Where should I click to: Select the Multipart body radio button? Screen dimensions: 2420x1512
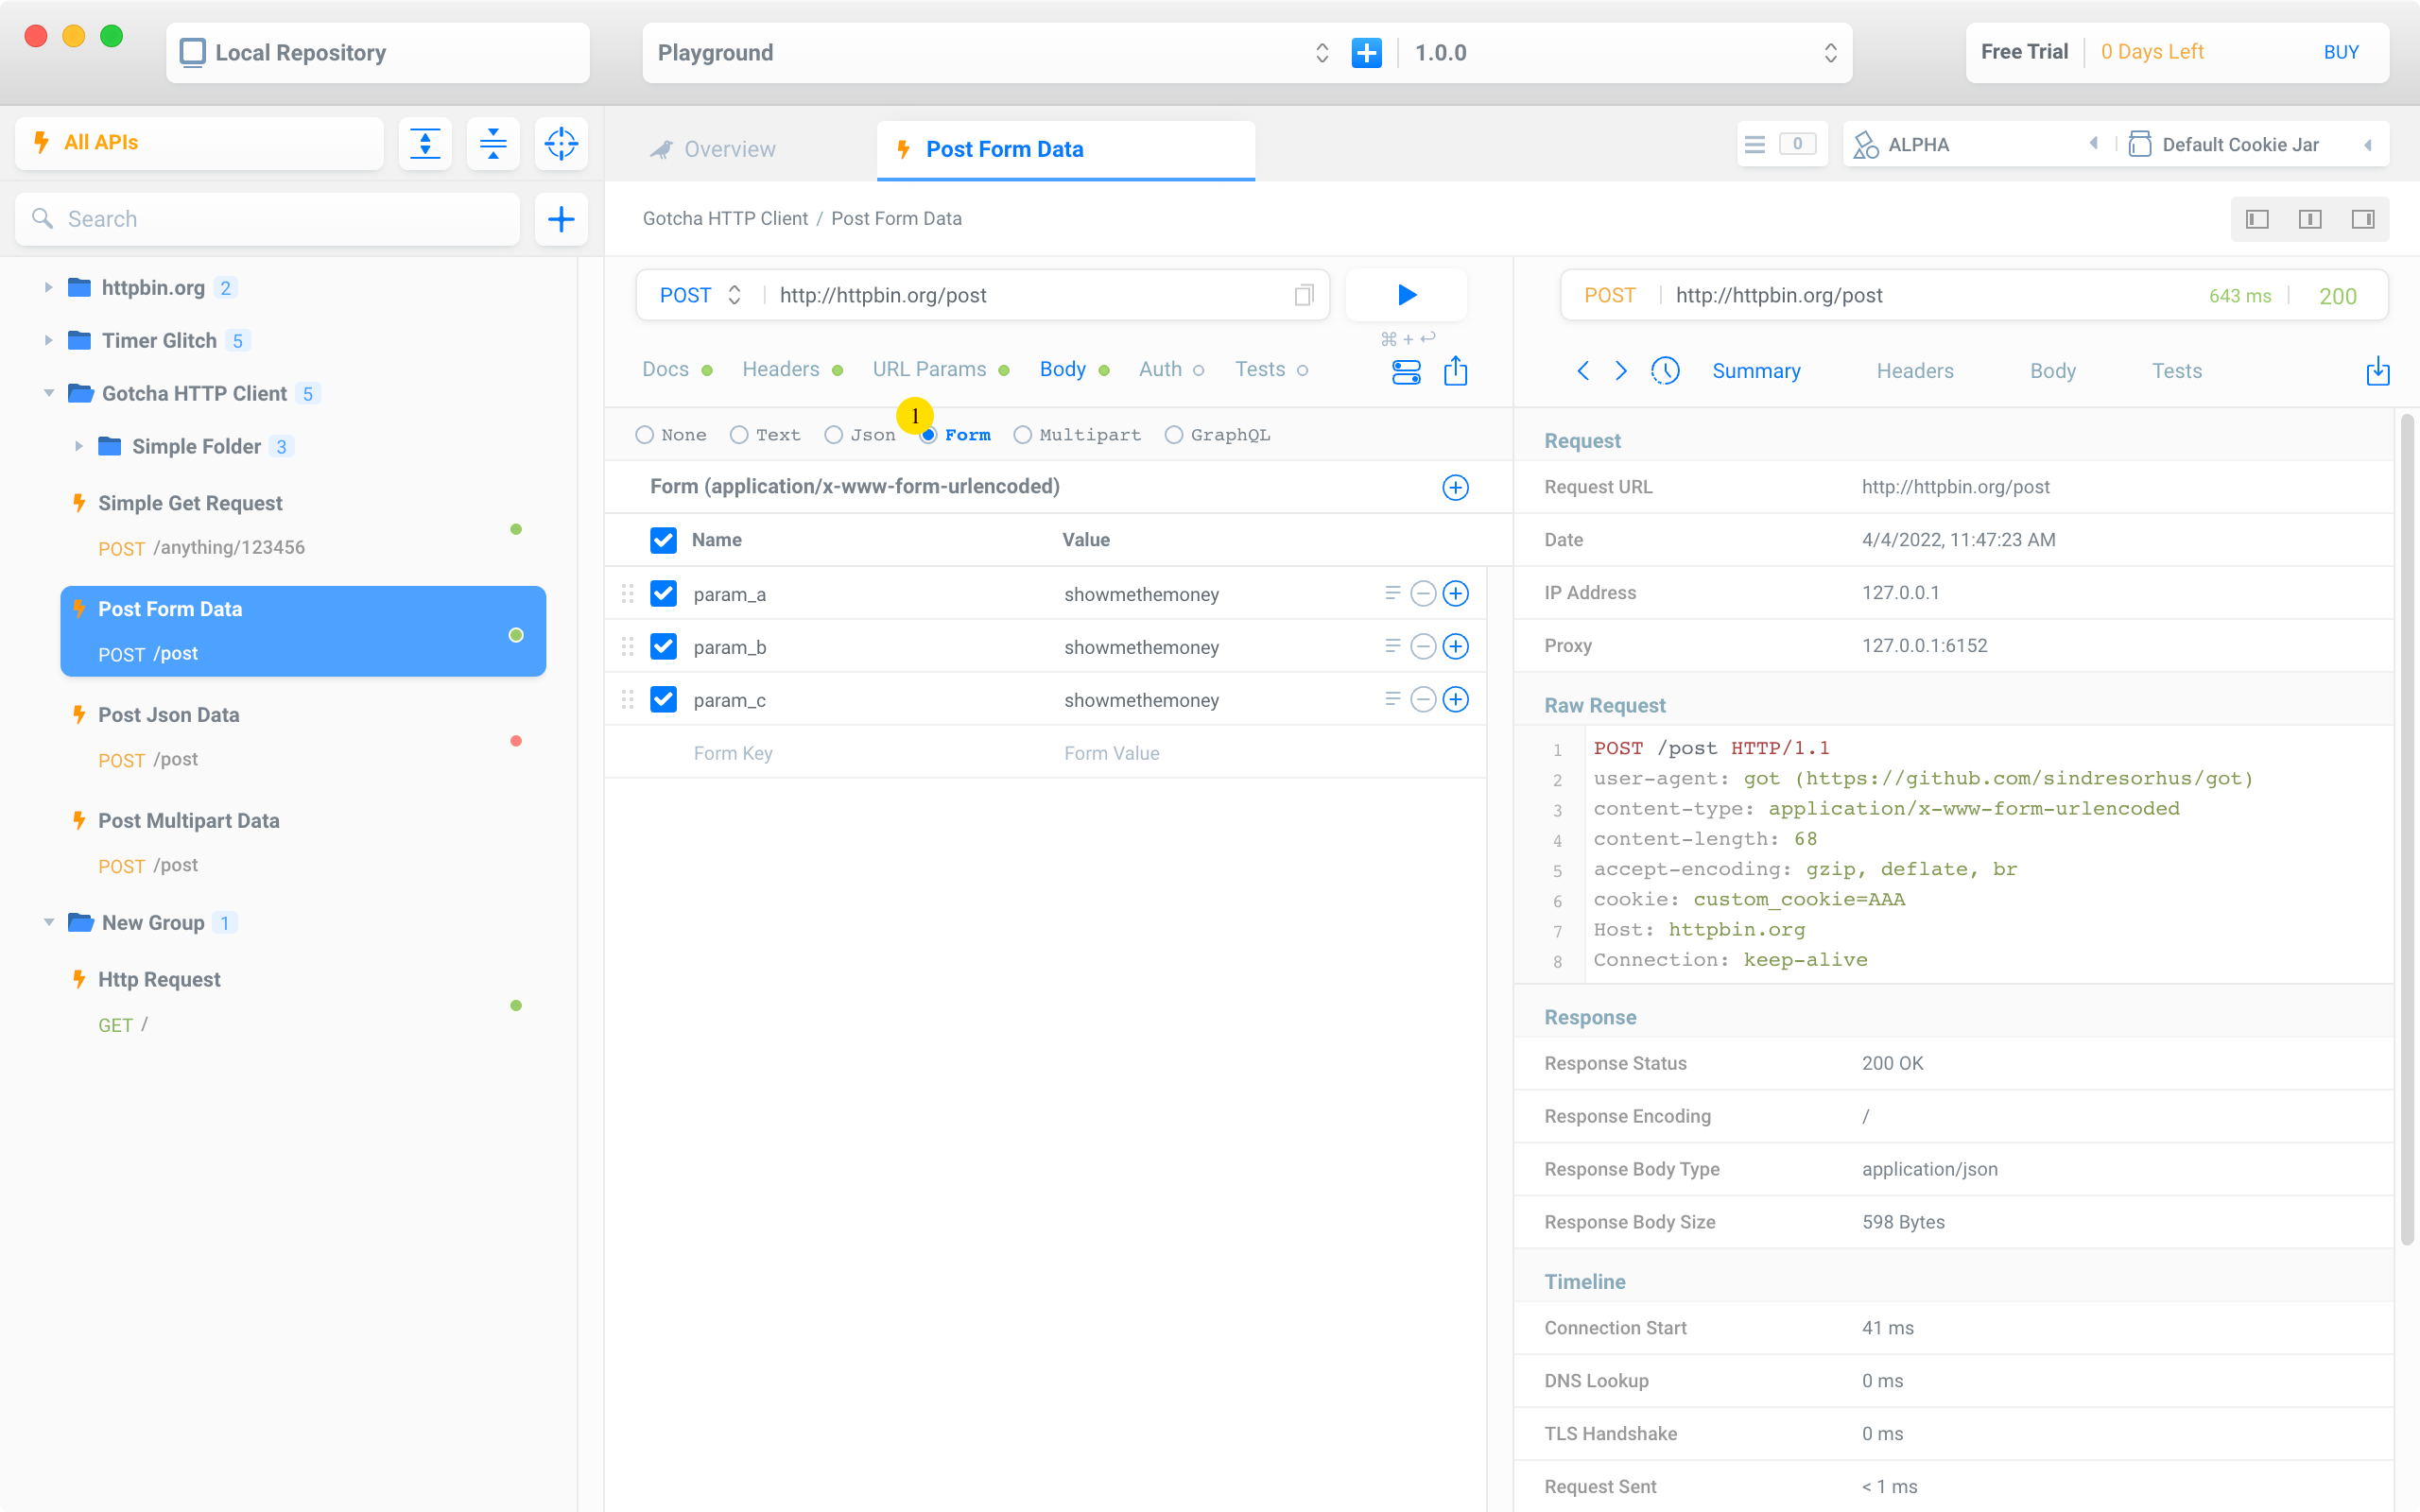pyautogui.click(x=1022, y=435)
